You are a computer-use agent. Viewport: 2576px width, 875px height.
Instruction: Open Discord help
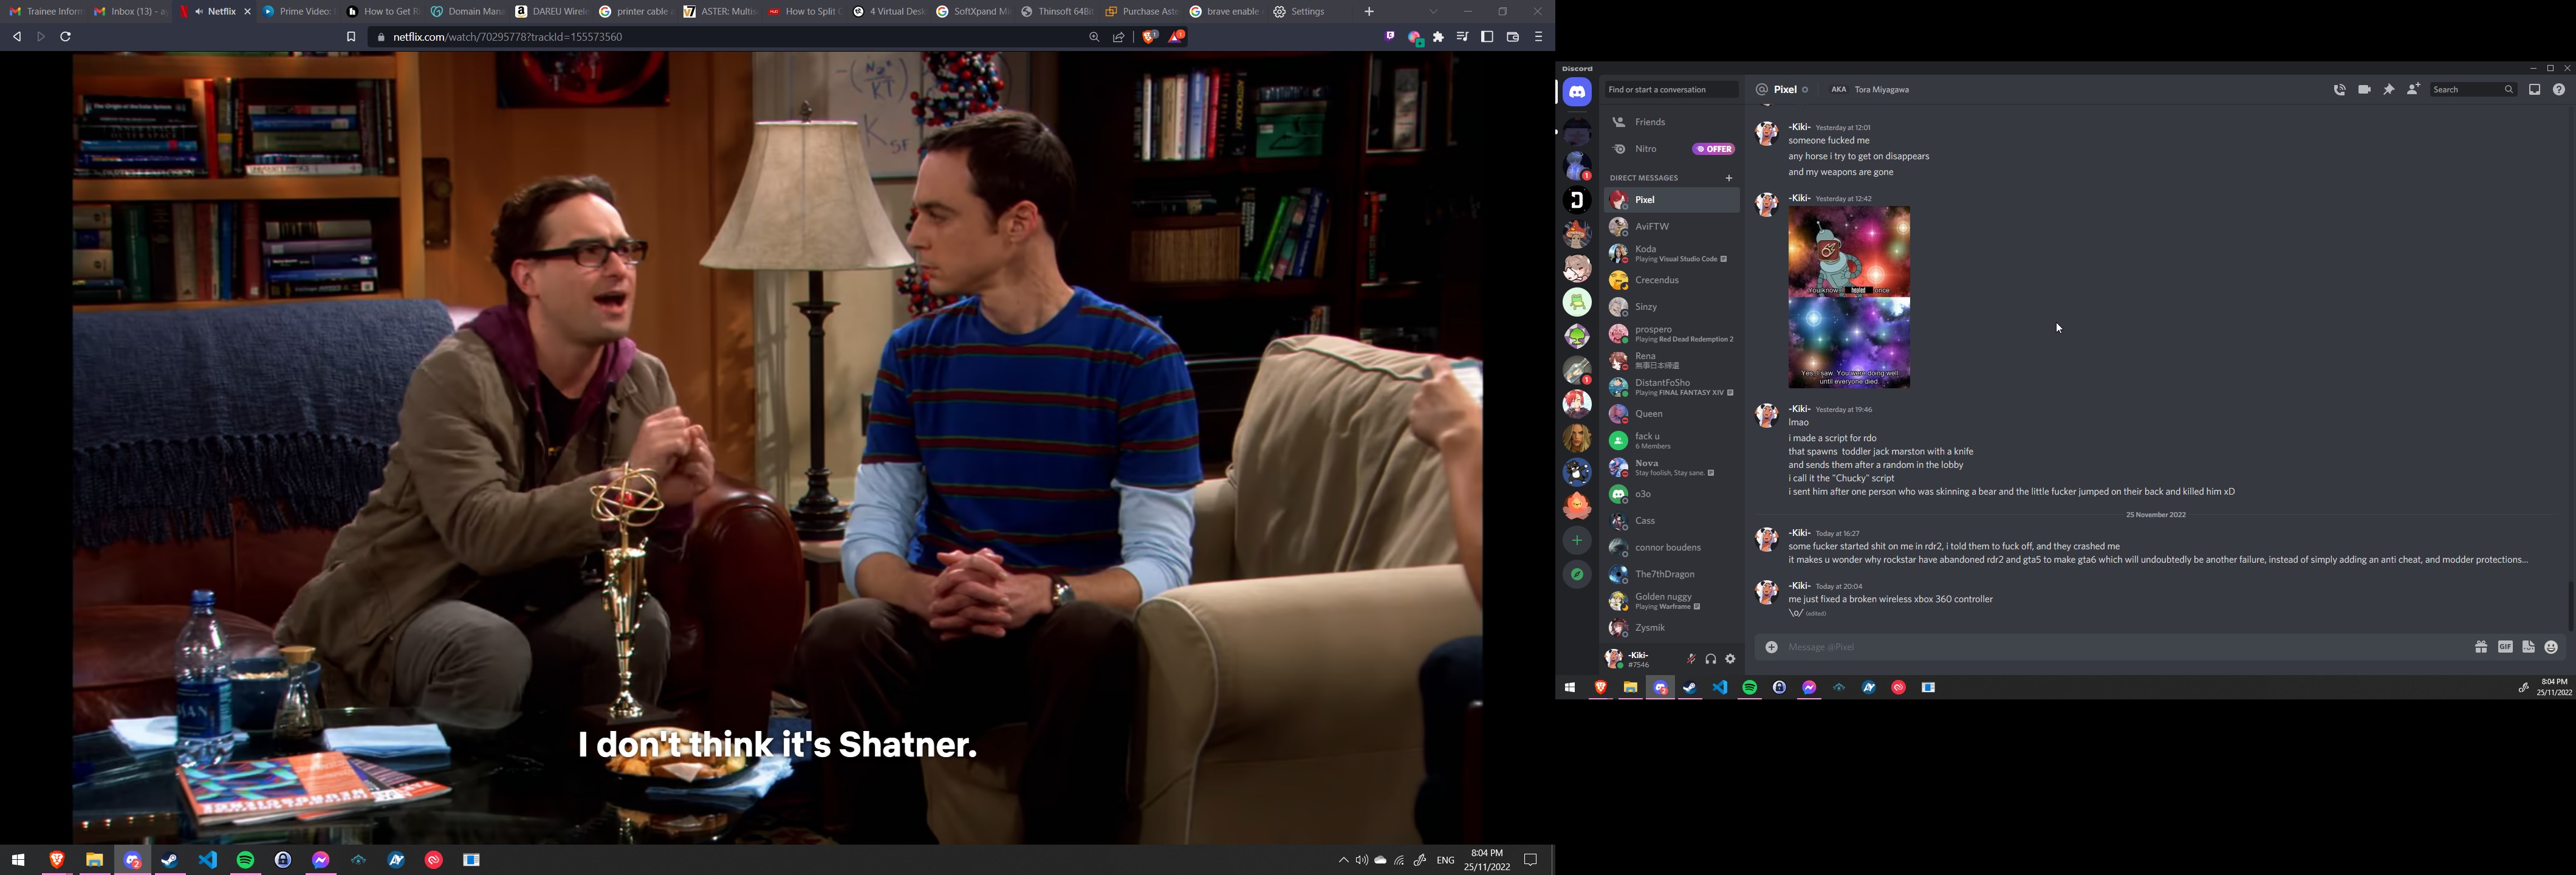pos(2558,90)
